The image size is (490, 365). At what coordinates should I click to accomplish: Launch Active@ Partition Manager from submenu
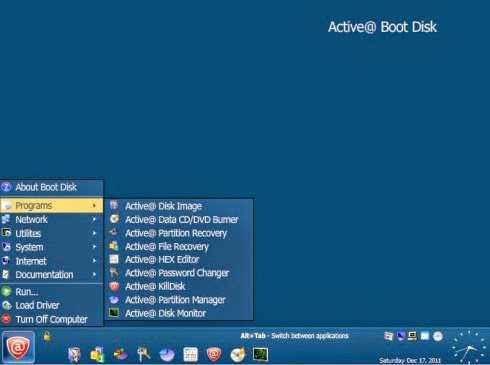pyautogui.click(x=179, y=300)
